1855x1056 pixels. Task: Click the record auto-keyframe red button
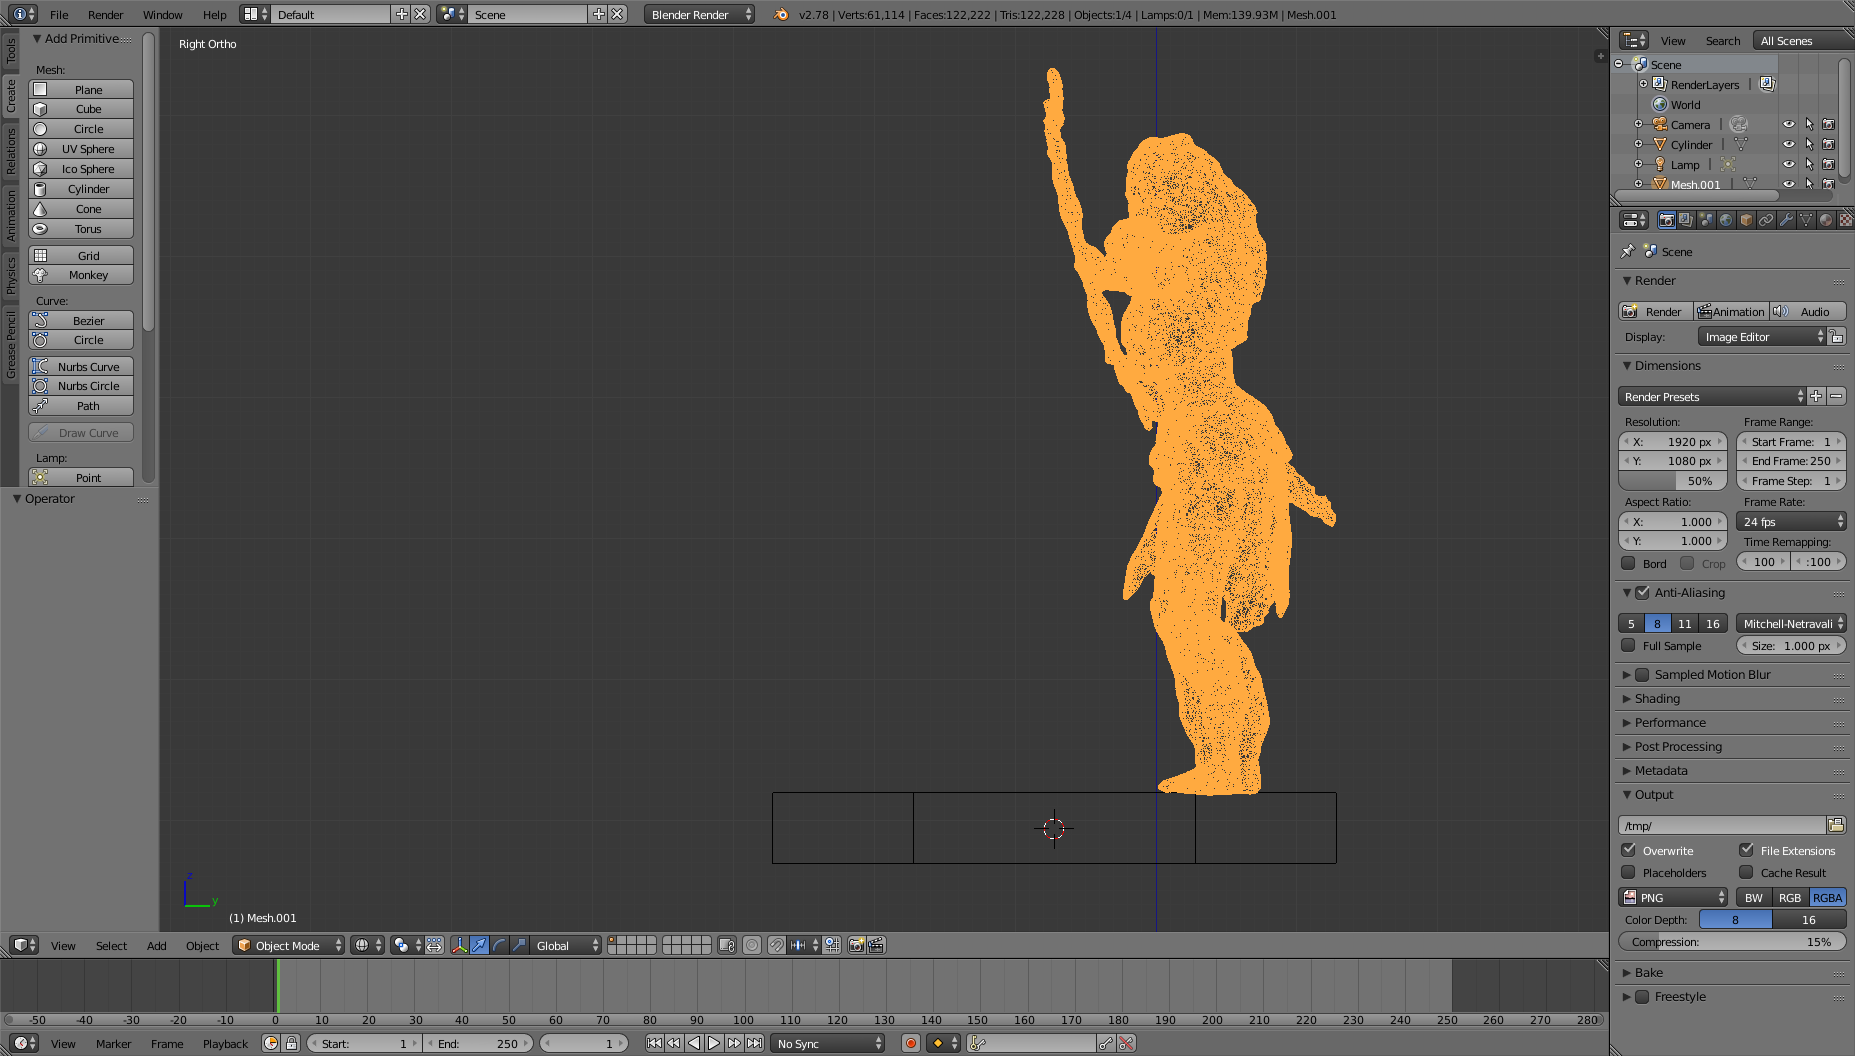pos(910,1043)
